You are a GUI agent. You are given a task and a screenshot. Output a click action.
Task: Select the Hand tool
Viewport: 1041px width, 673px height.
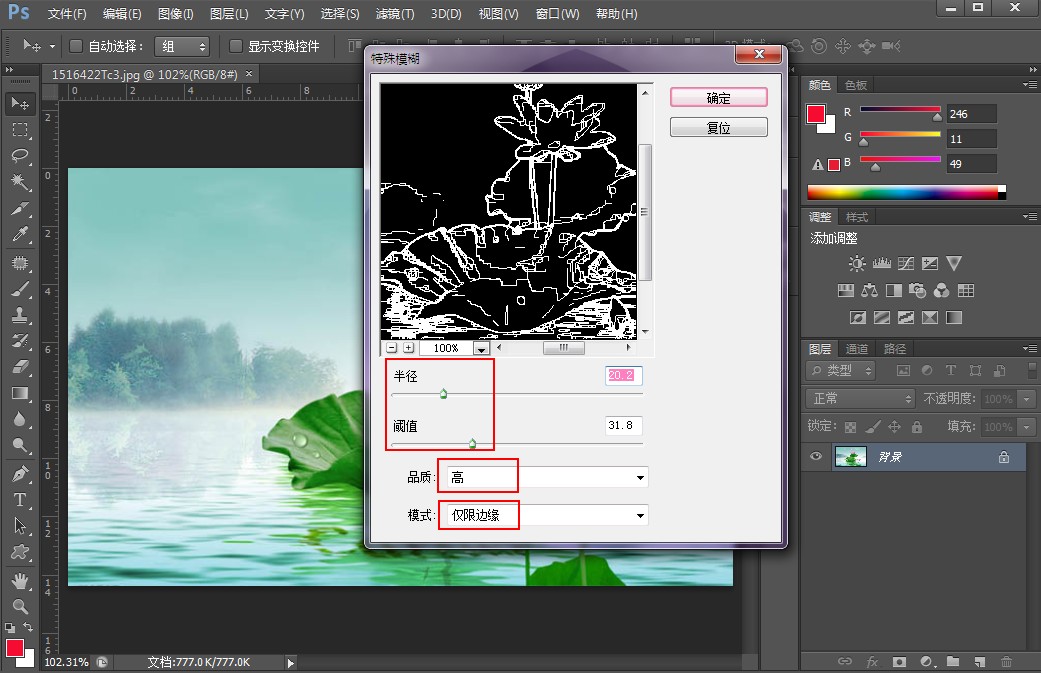(x=19, y=580)
